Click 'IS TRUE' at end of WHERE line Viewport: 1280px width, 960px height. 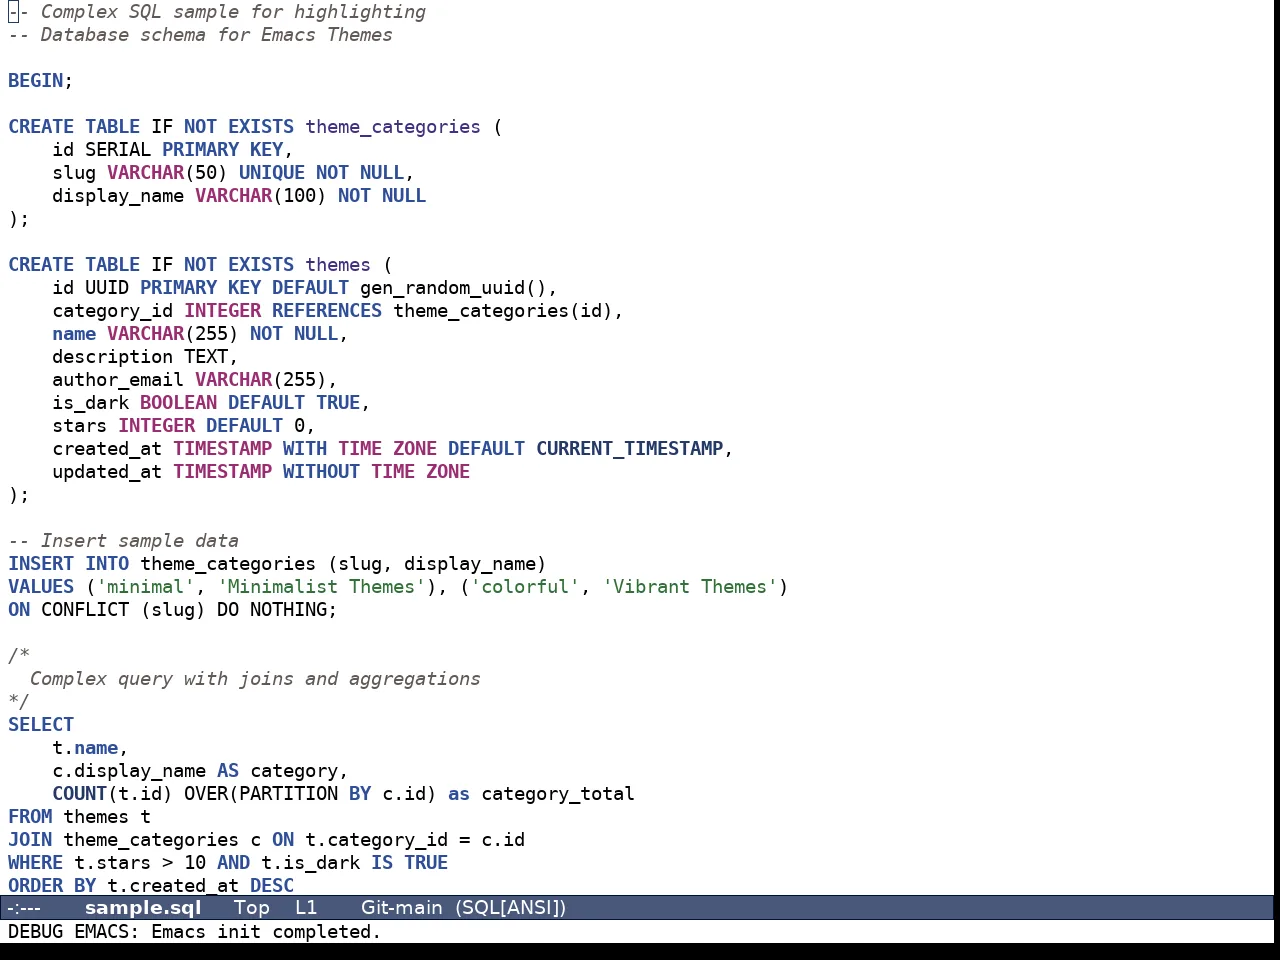[409, 863]
